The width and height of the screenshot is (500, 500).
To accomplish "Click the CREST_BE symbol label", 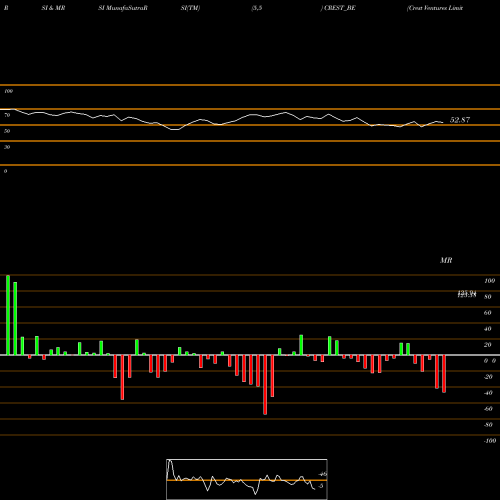I will 339,8.
